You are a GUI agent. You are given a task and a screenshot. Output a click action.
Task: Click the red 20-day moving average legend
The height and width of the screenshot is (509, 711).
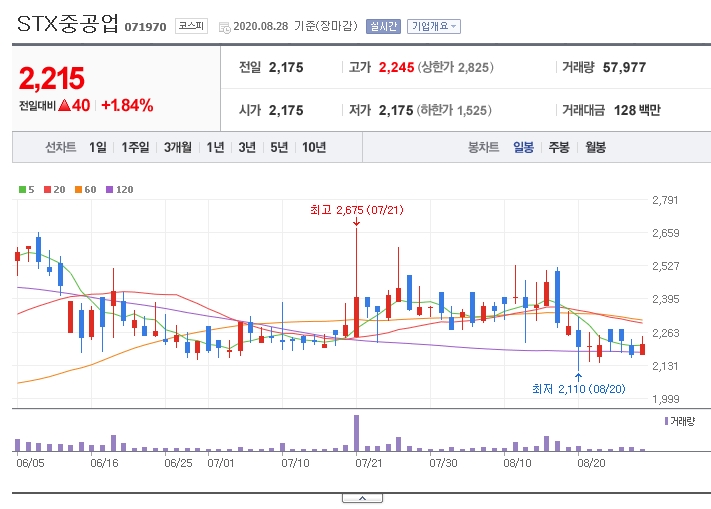coord(54,189)
